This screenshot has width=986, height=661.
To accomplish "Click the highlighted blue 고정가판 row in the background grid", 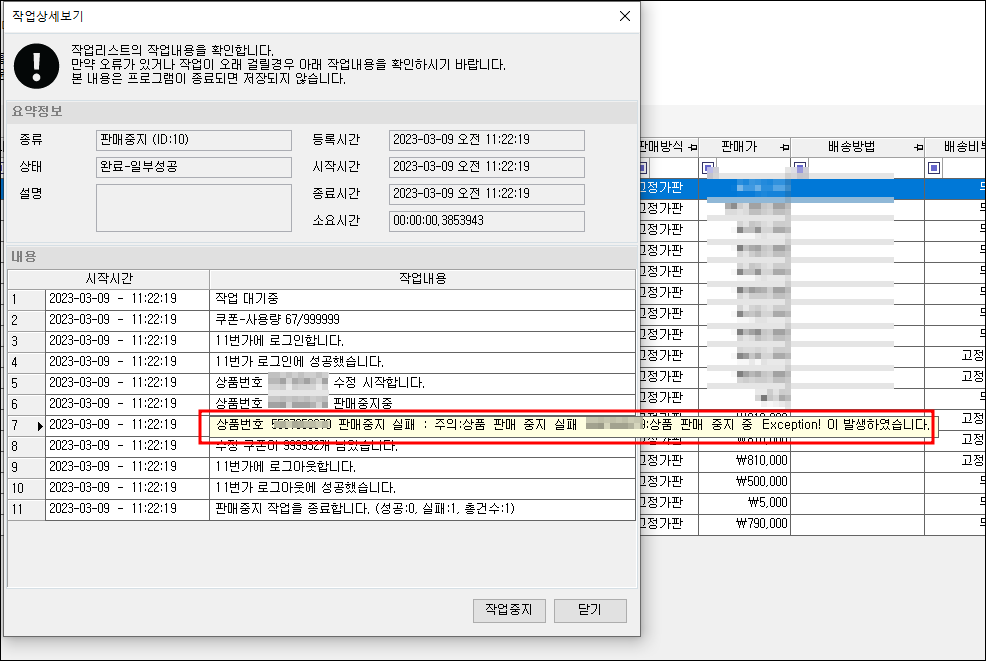I will (x=812, y=187).
